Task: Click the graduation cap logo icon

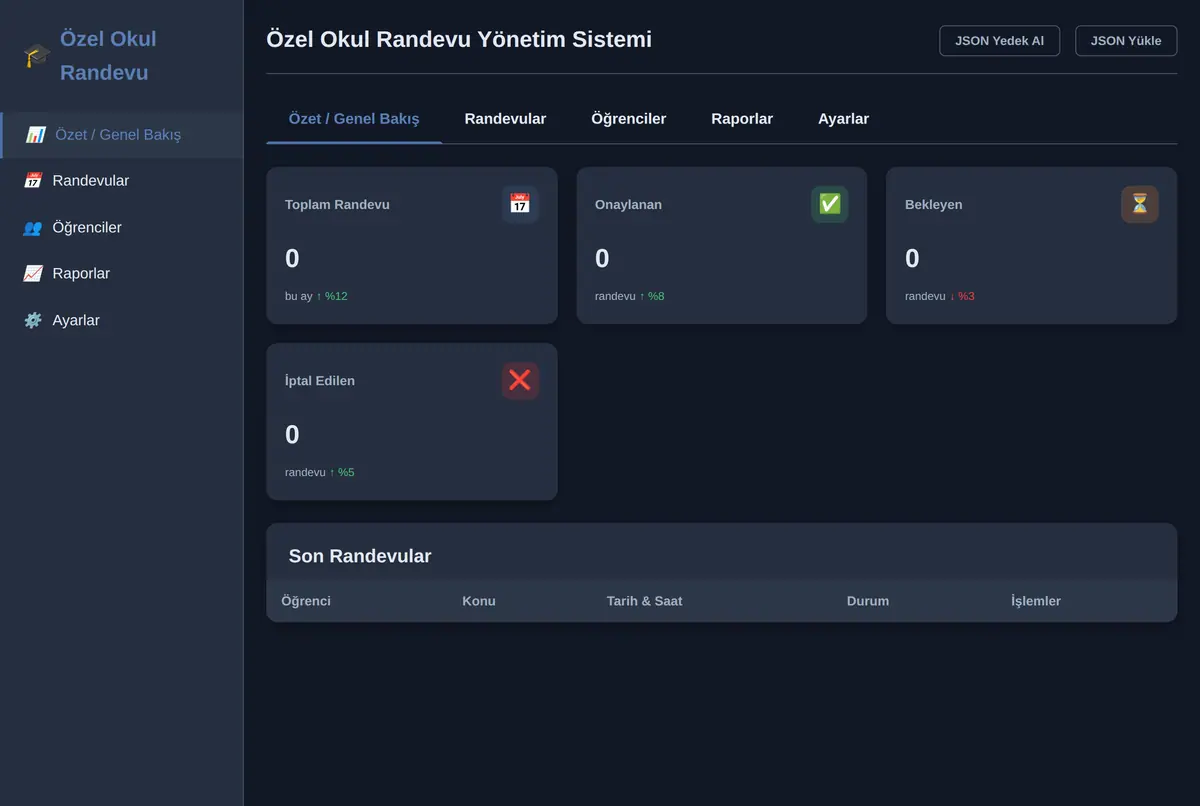Action: tap(37, 56)
